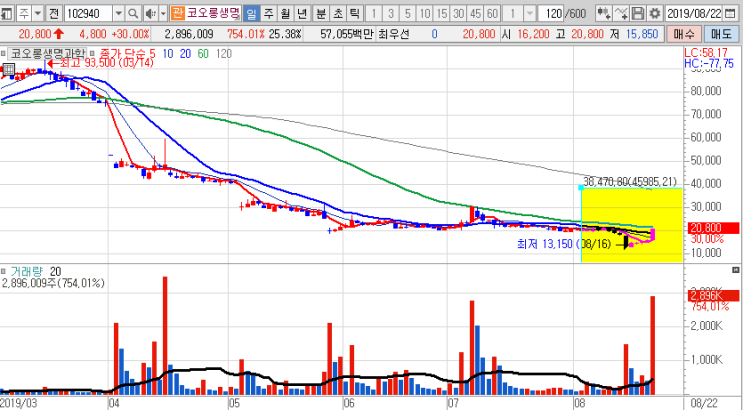743x410 pixels.
Task: Switch to monthly 월 period
Action: (285, 13)
